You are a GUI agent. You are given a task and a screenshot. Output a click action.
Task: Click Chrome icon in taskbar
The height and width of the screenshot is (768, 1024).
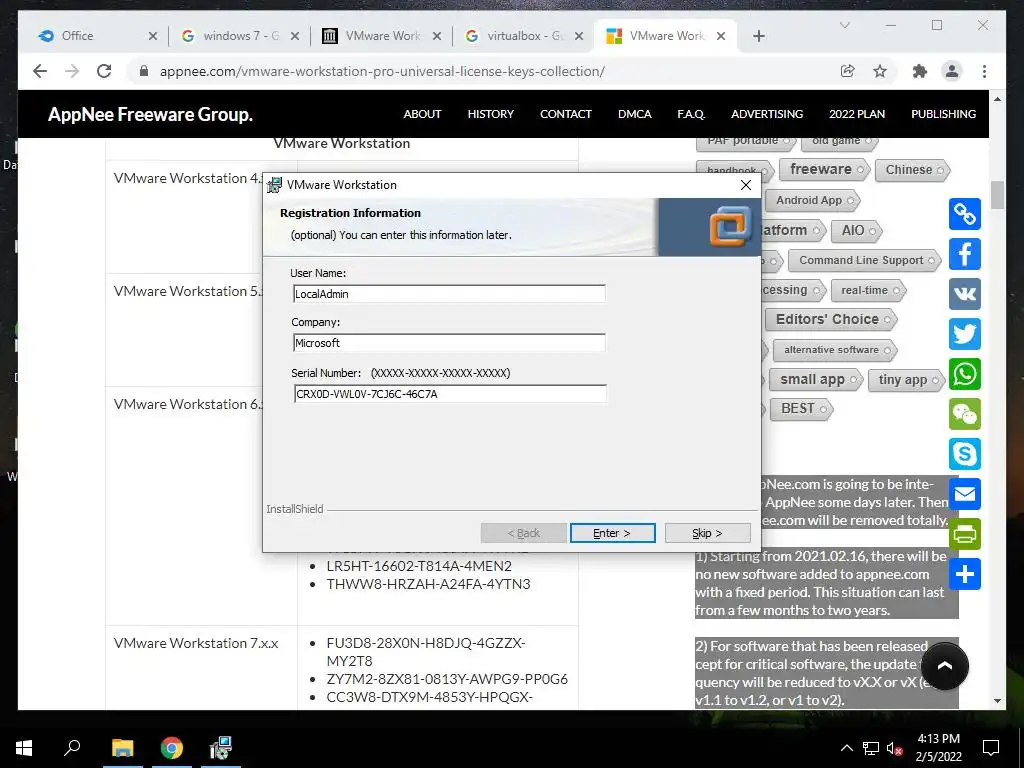(172, 748)
